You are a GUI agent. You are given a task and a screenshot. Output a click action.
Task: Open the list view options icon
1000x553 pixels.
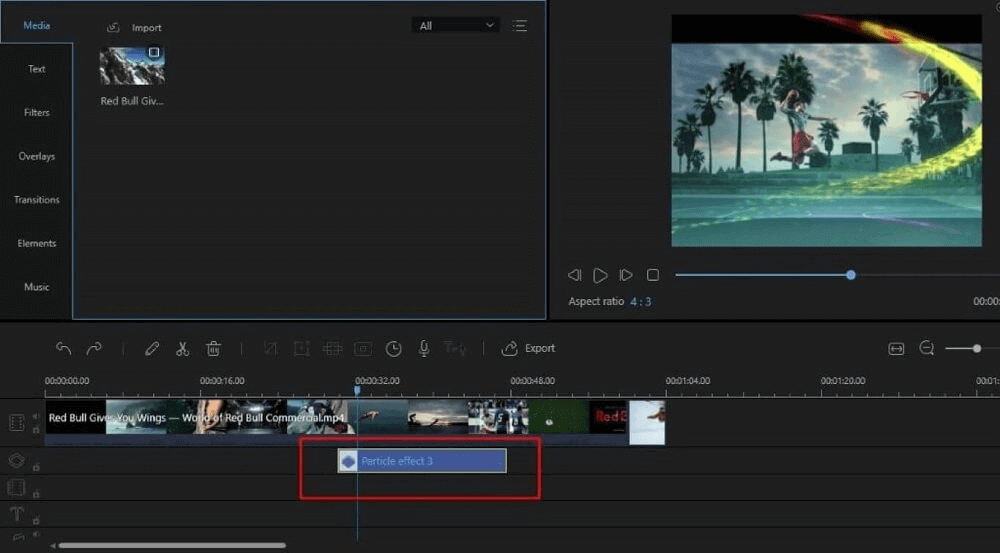pyautogui.click(x=520, y=26)
